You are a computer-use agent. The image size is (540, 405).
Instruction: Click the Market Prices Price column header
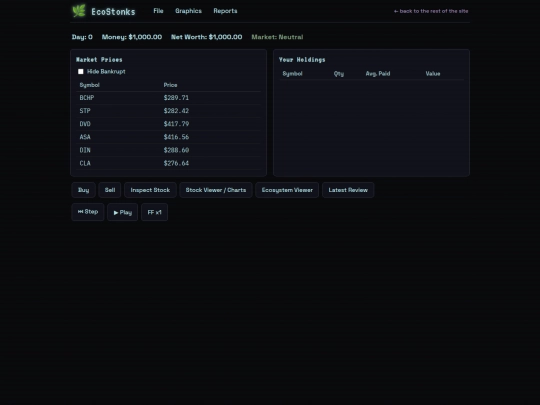[170, 85]
